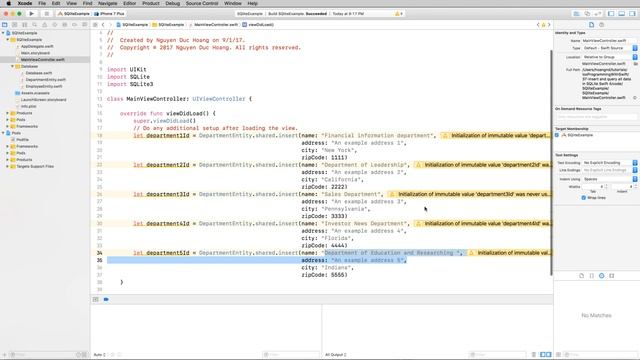Go forward in editor history
This screenshot has height=360, width=640.
point(110,24)
